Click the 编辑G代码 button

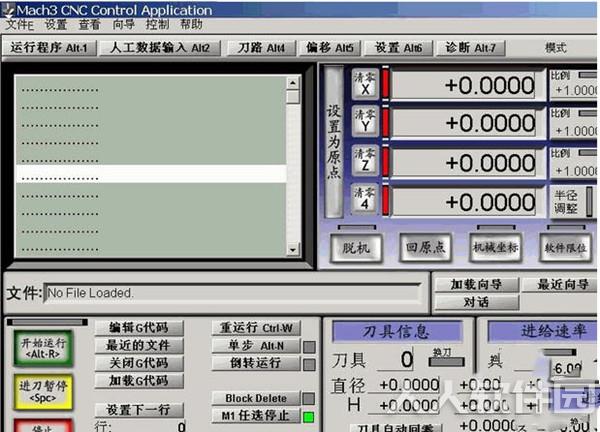tap(139, 328)
